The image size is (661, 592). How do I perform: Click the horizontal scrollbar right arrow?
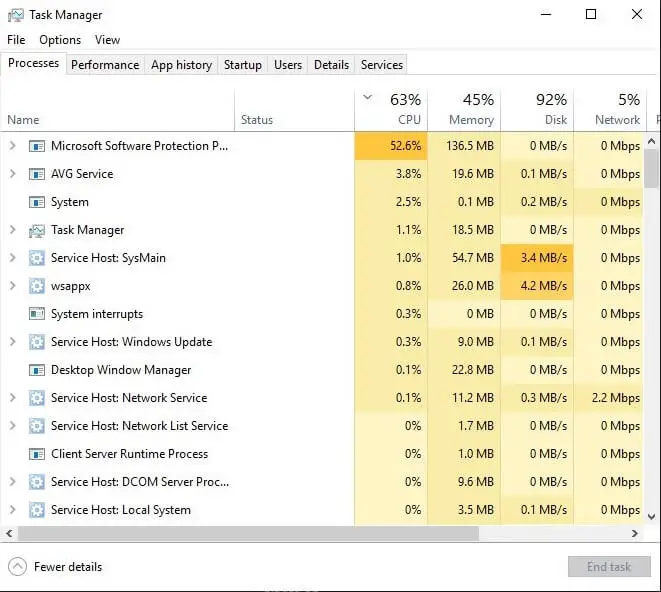(635, 534)
